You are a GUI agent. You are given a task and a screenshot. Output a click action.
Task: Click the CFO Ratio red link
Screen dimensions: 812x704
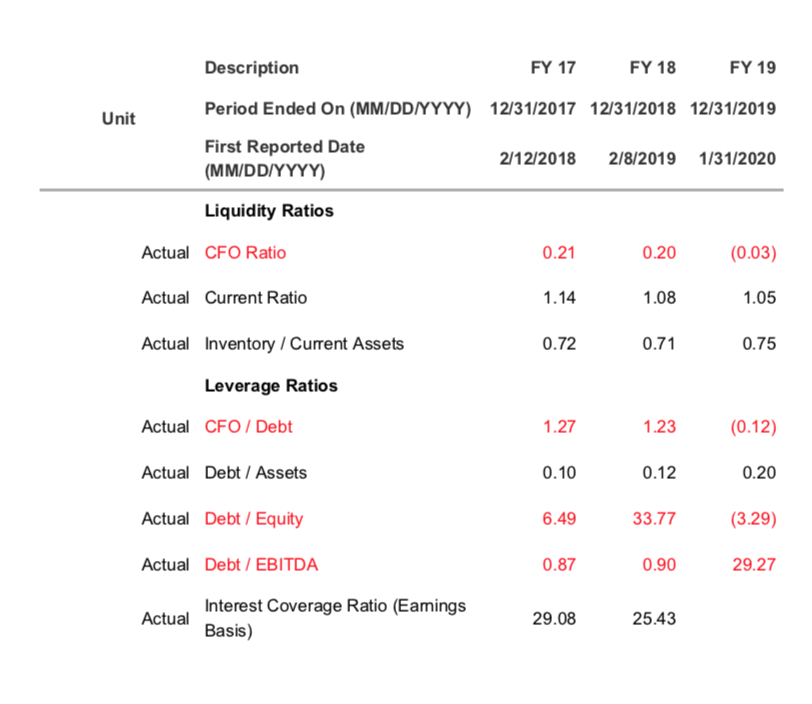click(245, 253)
